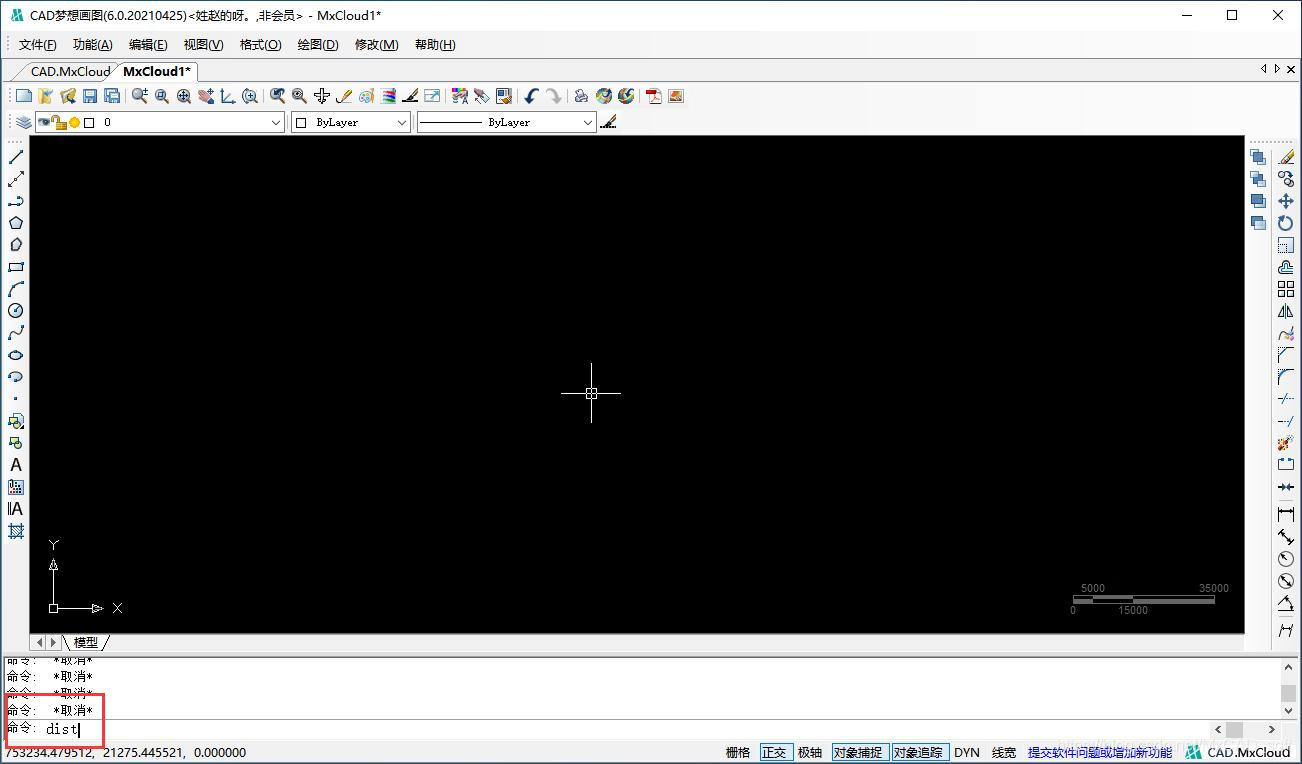The image size is (1302, 764).
Task: Click the tab scroll right arrow
Action: (x=1277, y=69)
